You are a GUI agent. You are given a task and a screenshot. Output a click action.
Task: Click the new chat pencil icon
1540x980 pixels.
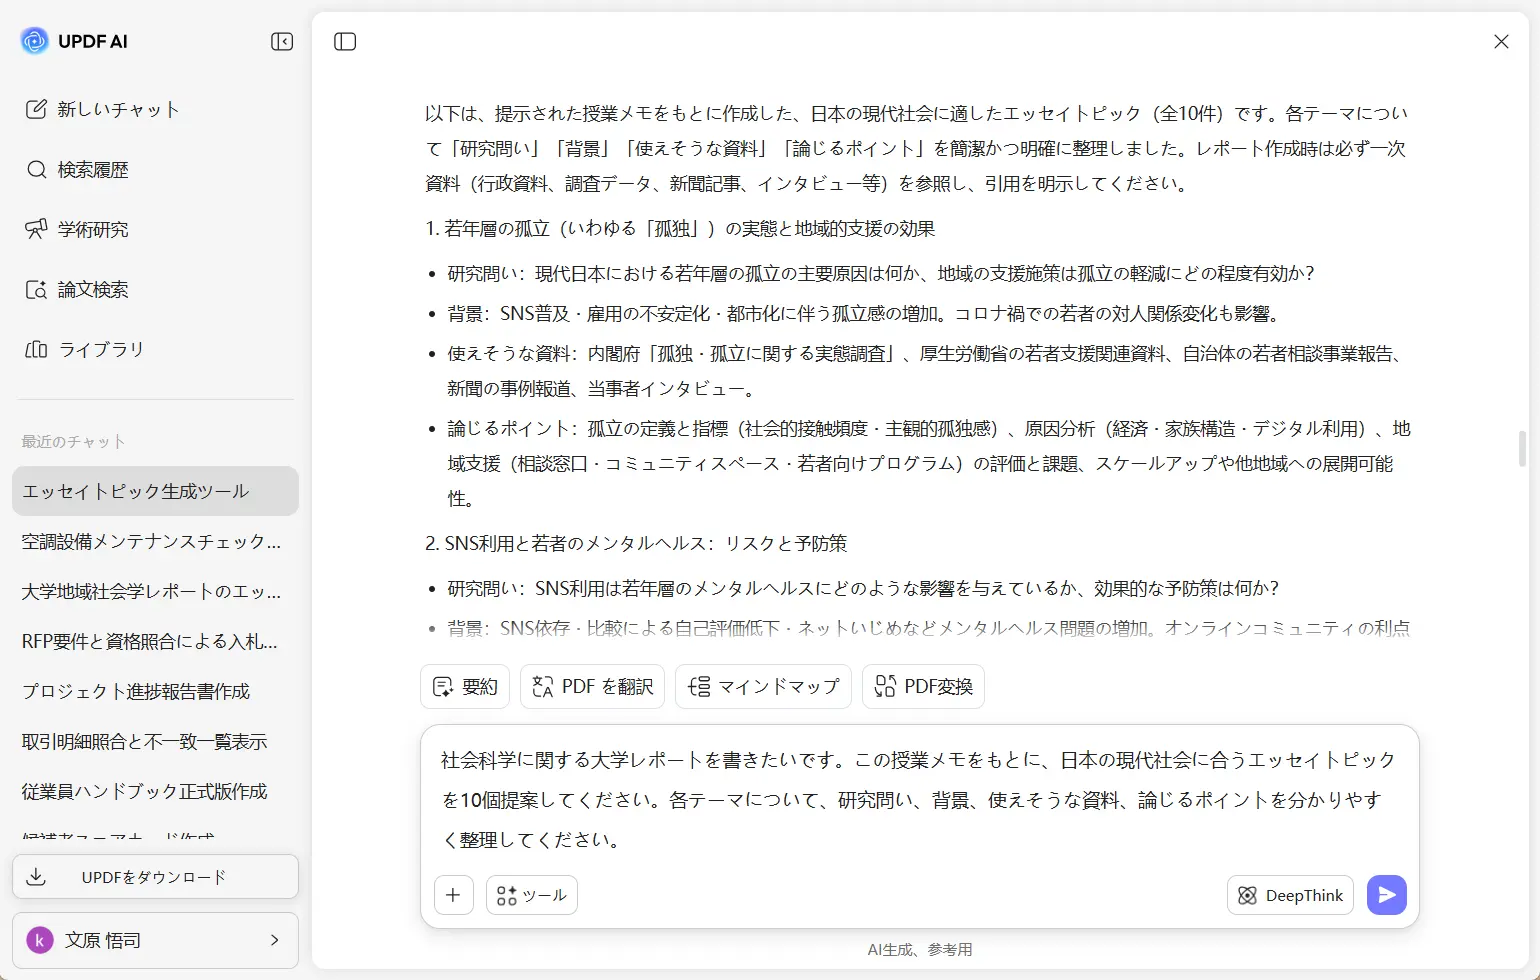tap(36, 109)
